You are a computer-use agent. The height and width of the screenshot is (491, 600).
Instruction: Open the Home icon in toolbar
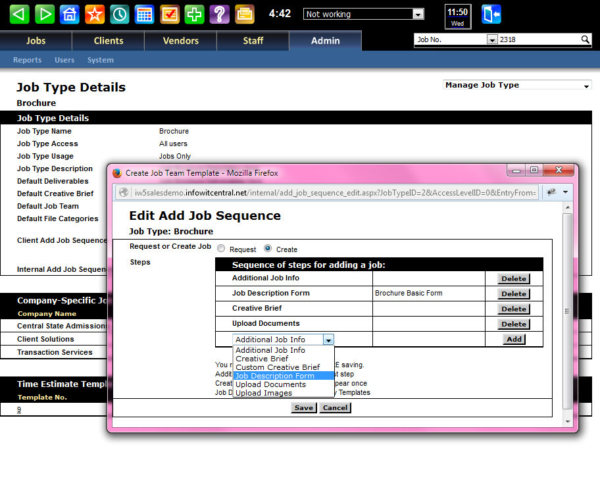(x=69, y=15)
